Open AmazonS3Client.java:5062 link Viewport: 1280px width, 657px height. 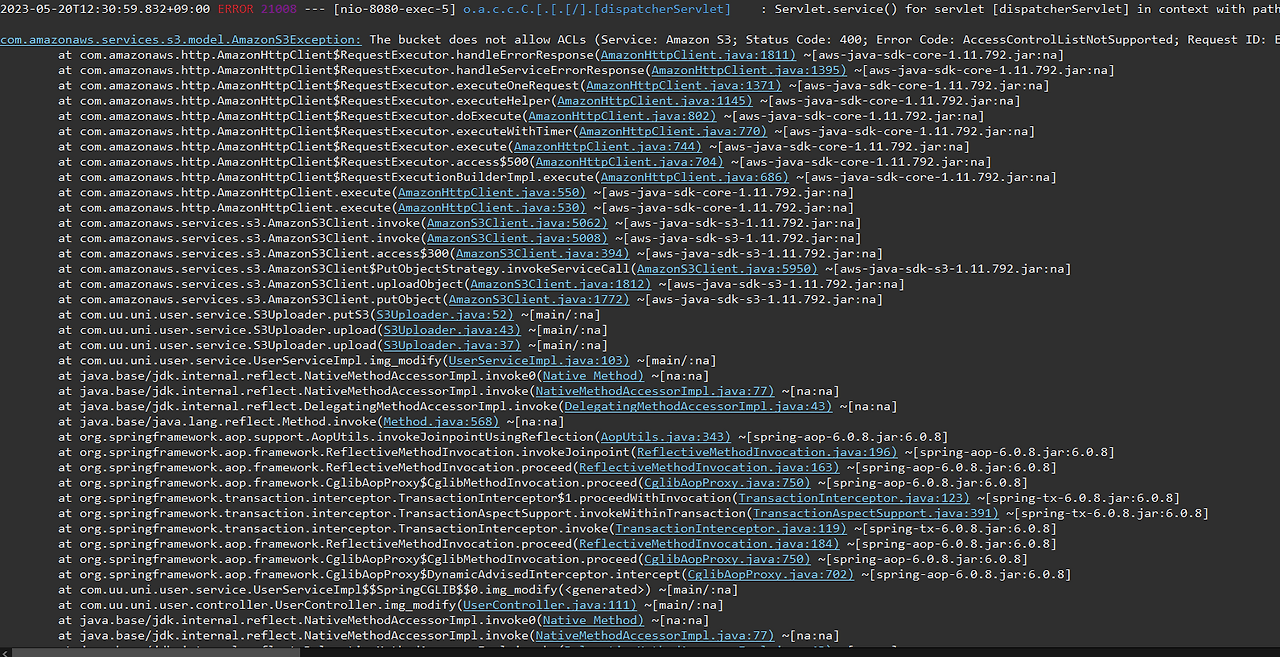516,223
